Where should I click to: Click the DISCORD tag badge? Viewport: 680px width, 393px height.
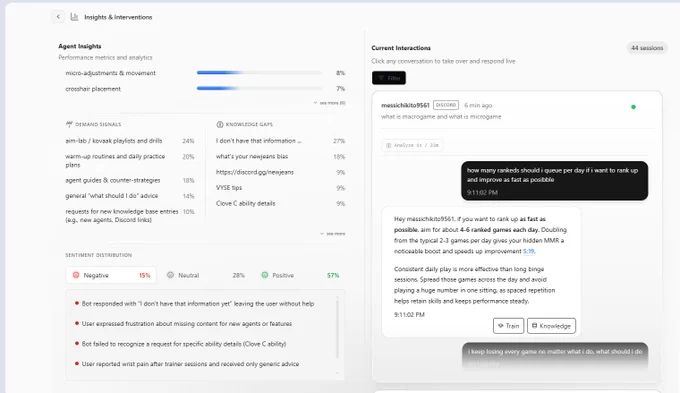point(446,105)
